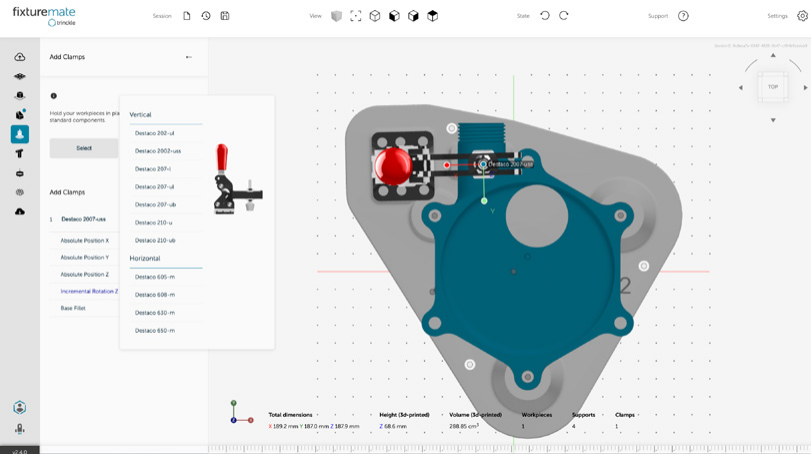Select Incremental Rotation Z parameter
This screenshot has height=454, width=811.
coord(89,291)
